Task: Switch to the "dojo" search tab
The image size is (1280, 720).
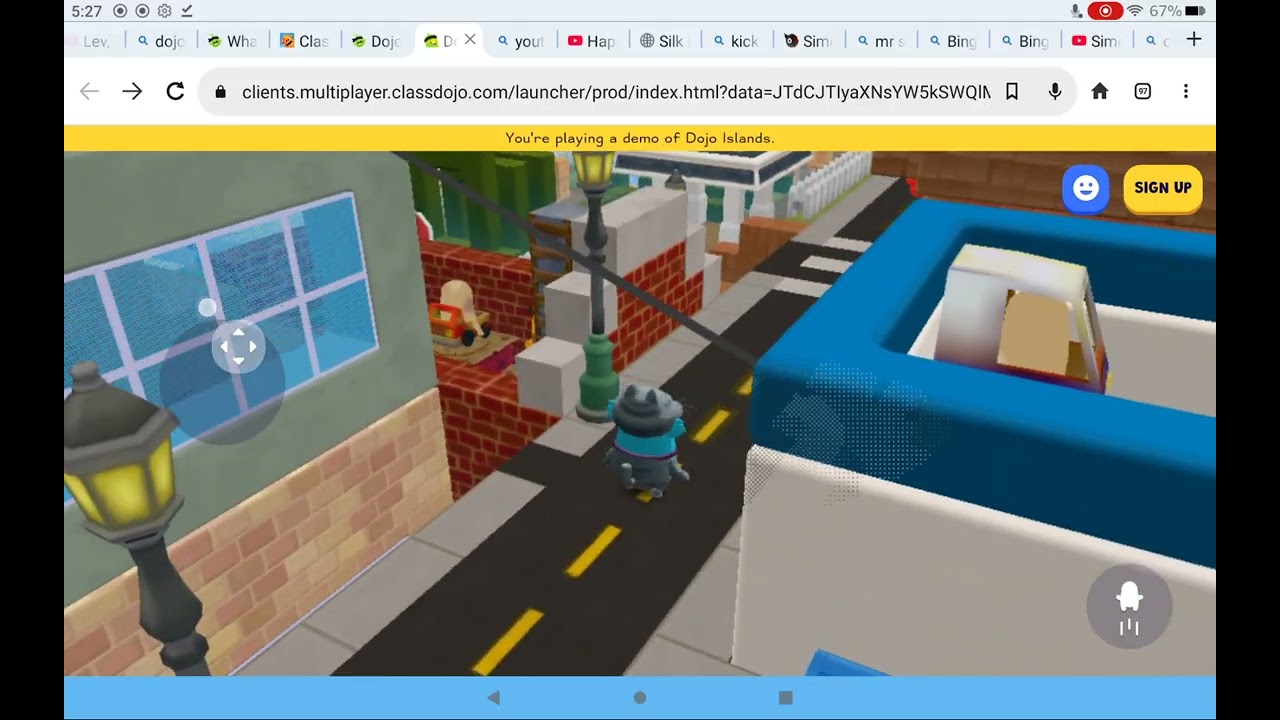Action: [161, 41]
